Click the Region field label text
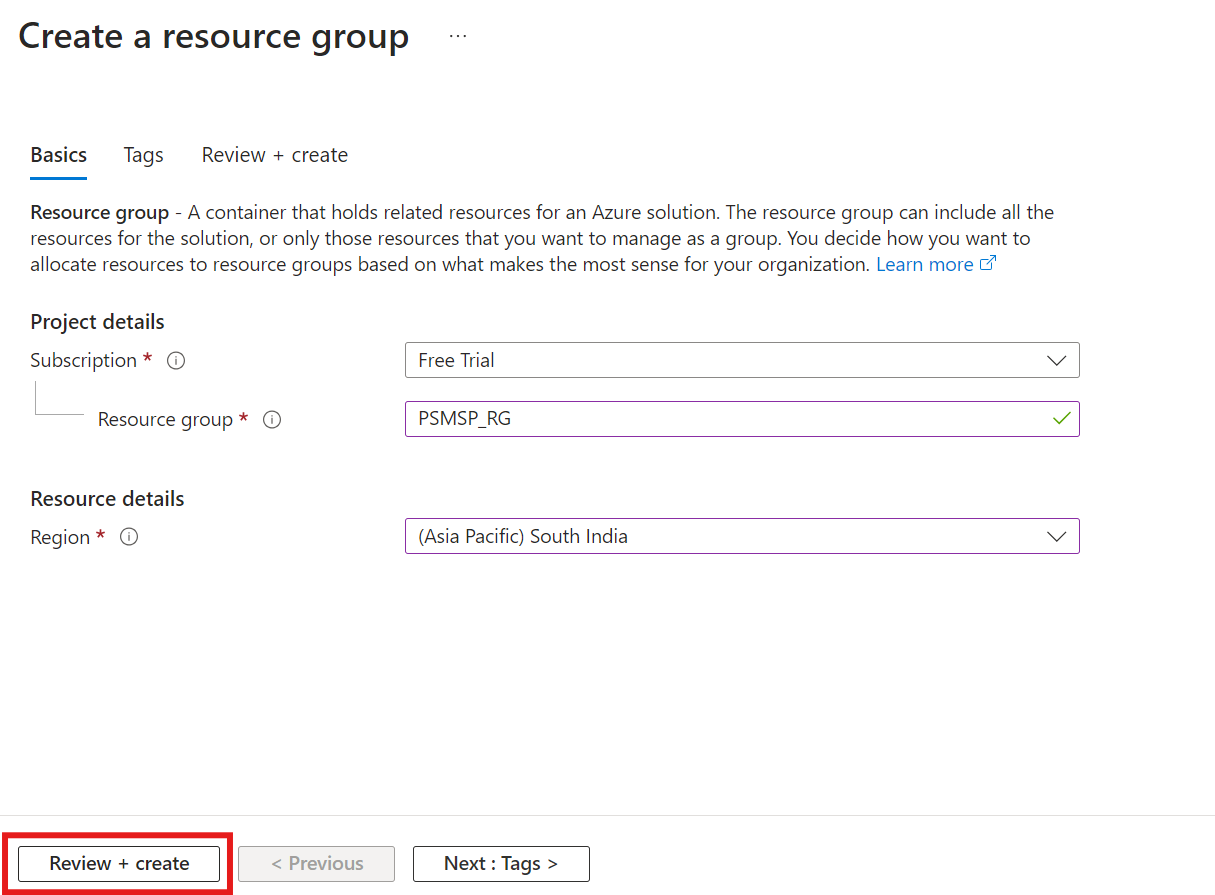The image size is (1215, 895). 60,537
